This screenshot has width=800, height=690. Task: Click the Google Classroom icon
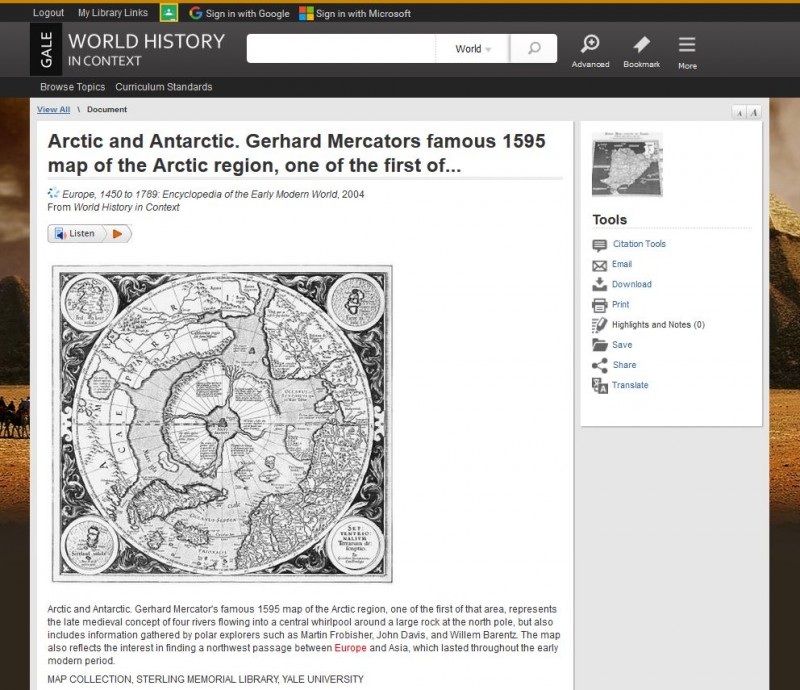click(x=169, y=13)
